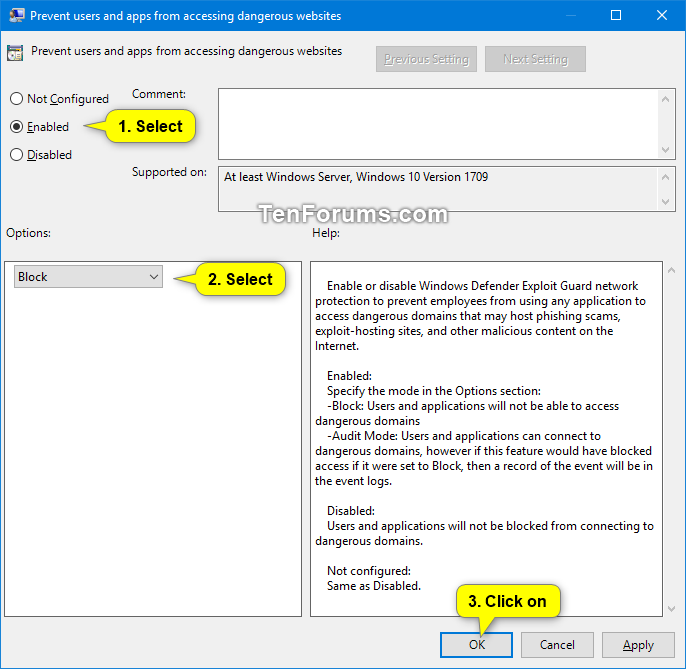The width and height of the screenshot is (686, 669).
Task: Click the Next Setting button
Action: pos(535,59)
